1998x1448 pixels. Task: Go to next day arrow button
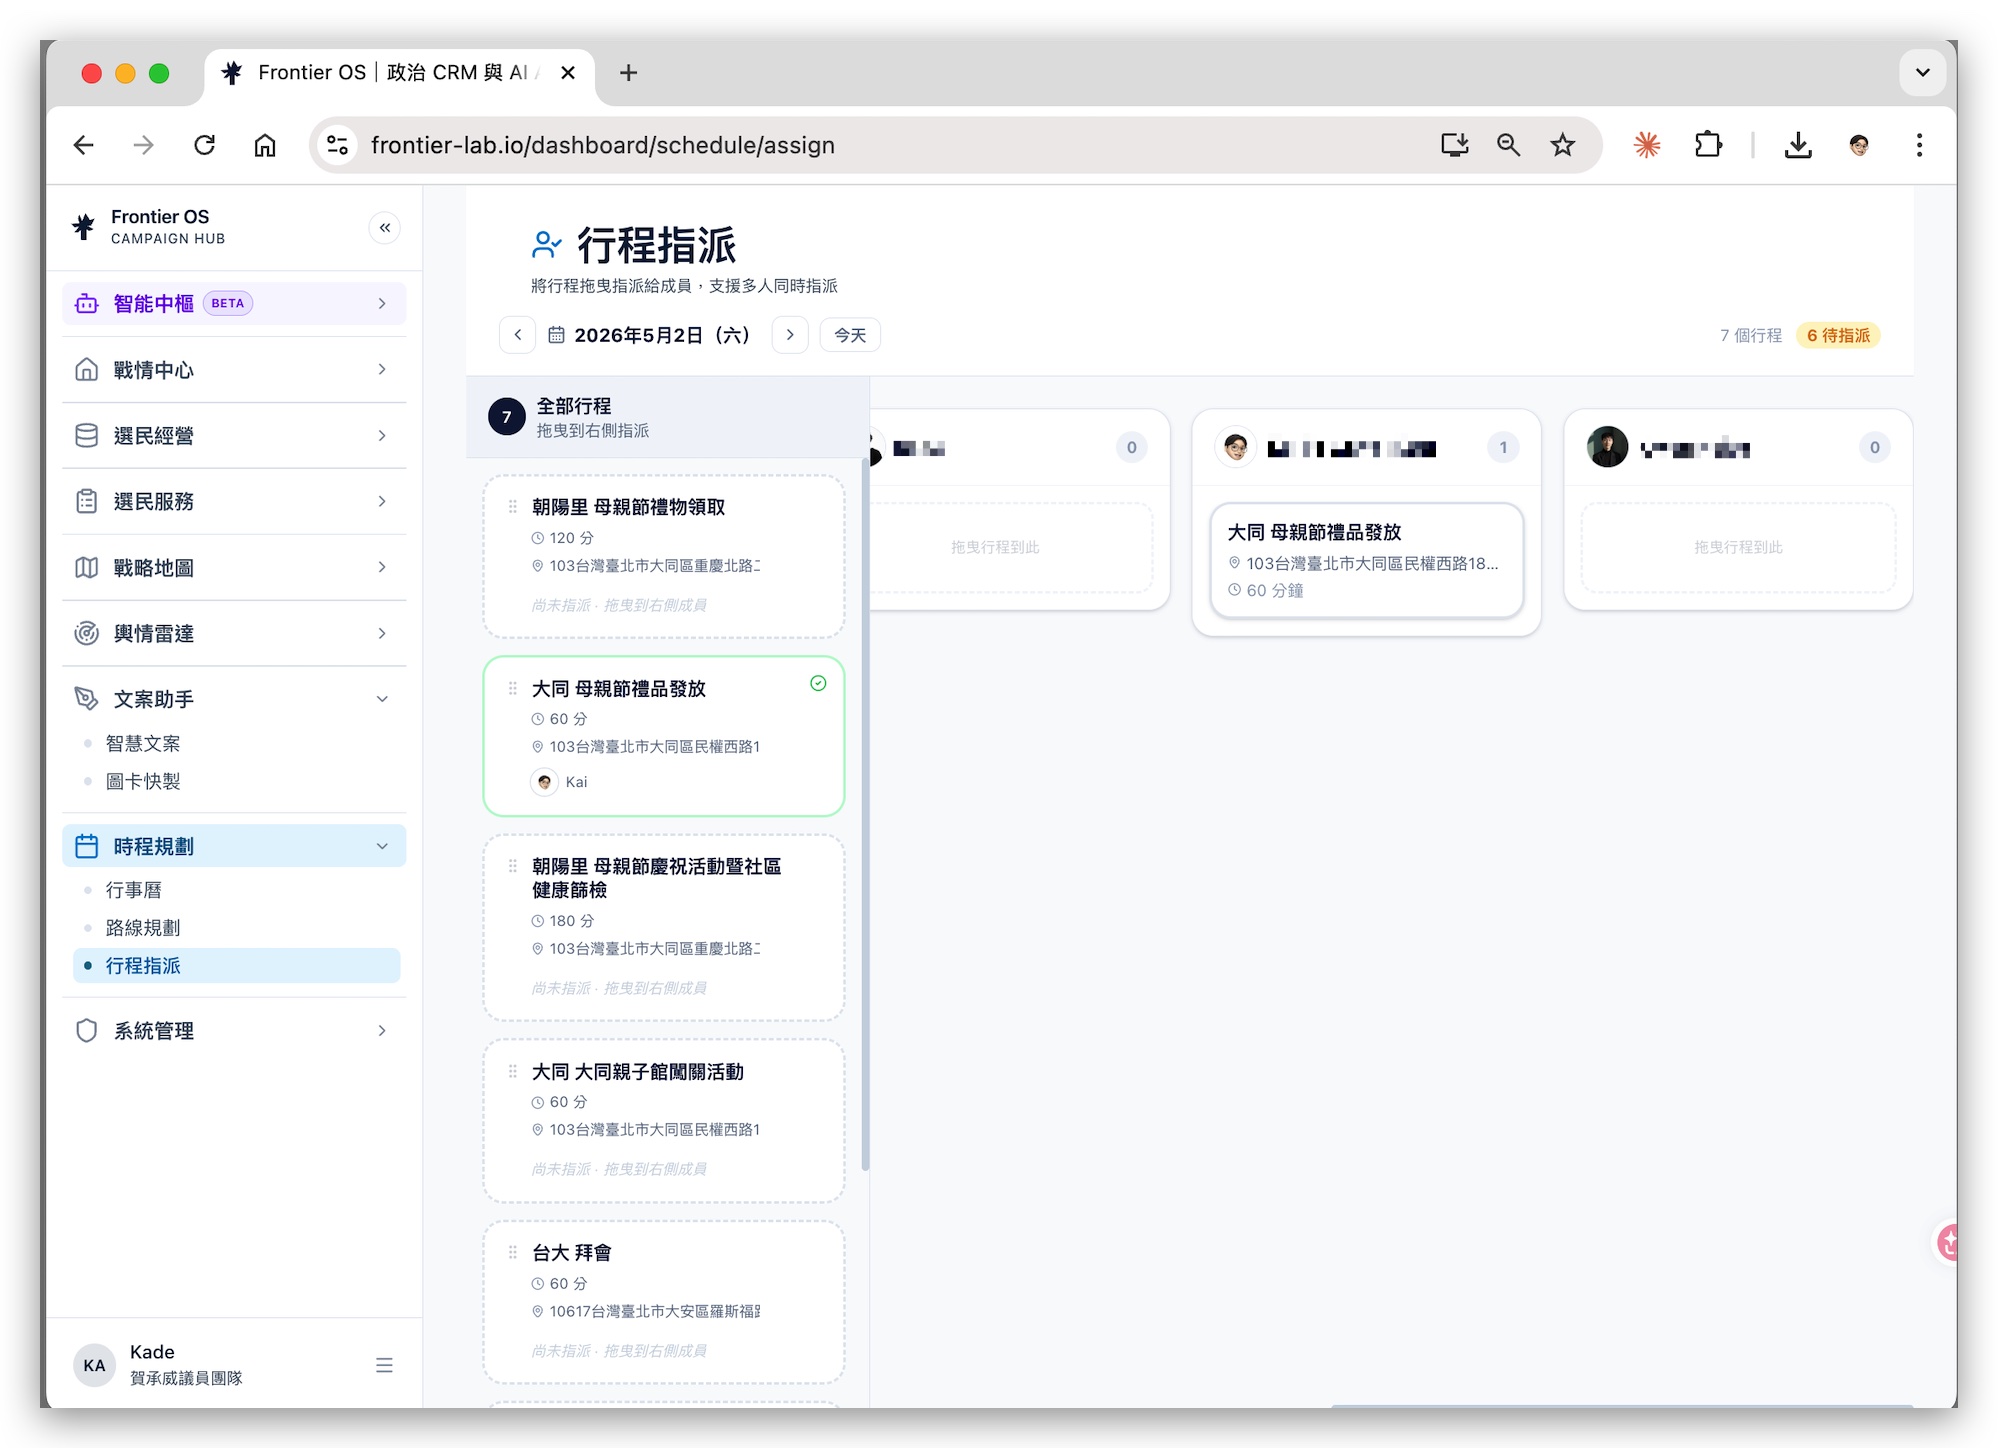pos(790,335)
